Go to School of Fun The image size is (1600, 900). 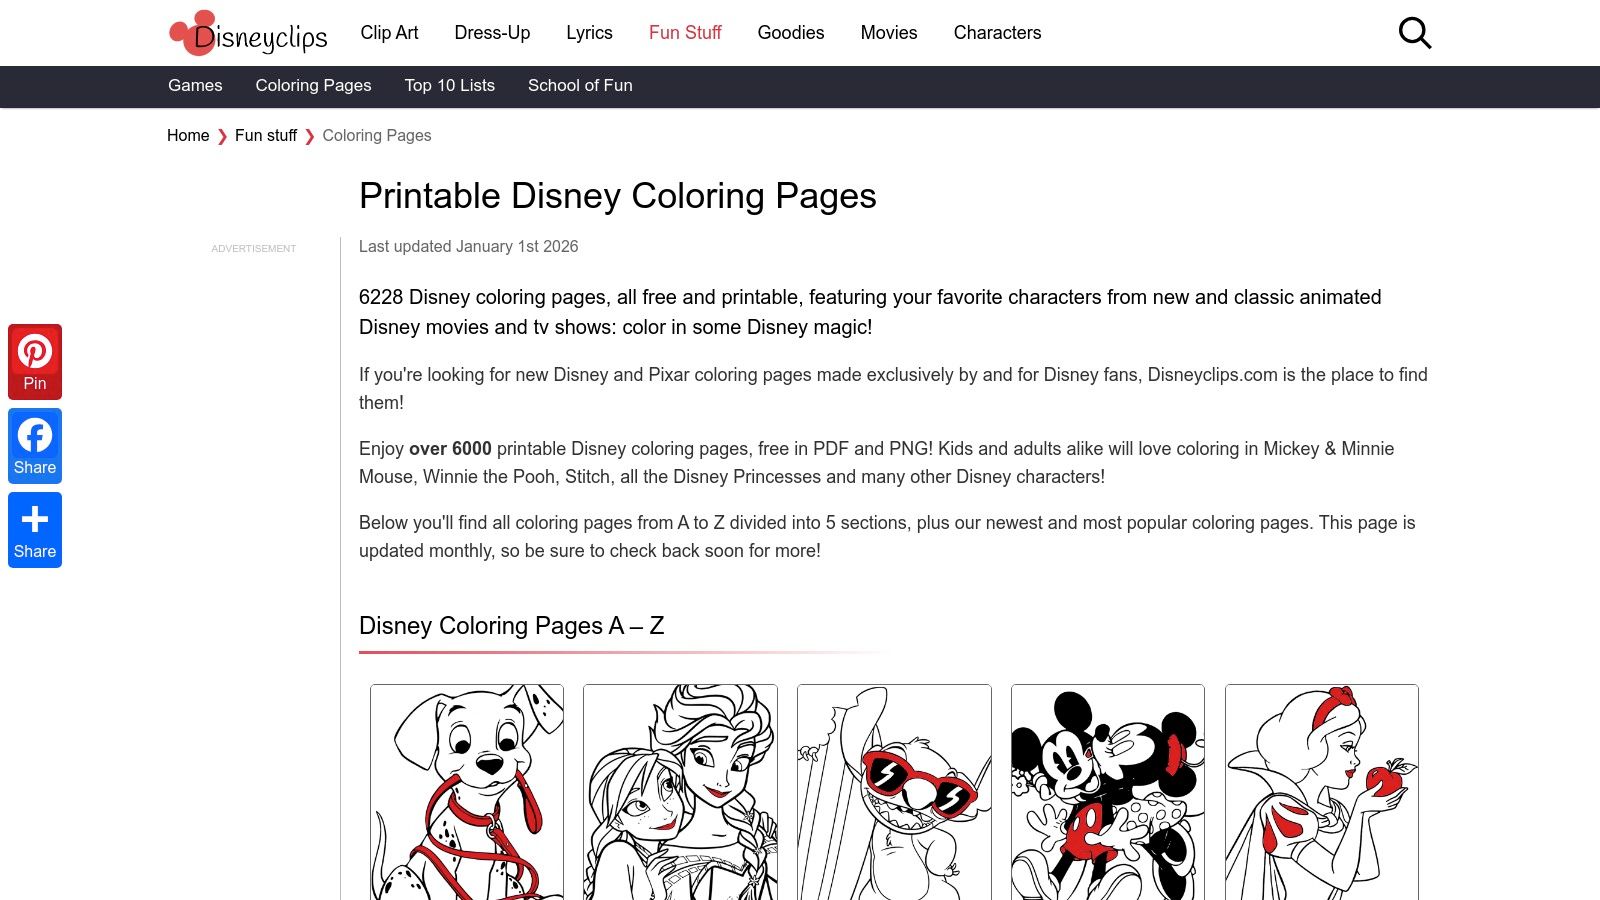[580, 86]
